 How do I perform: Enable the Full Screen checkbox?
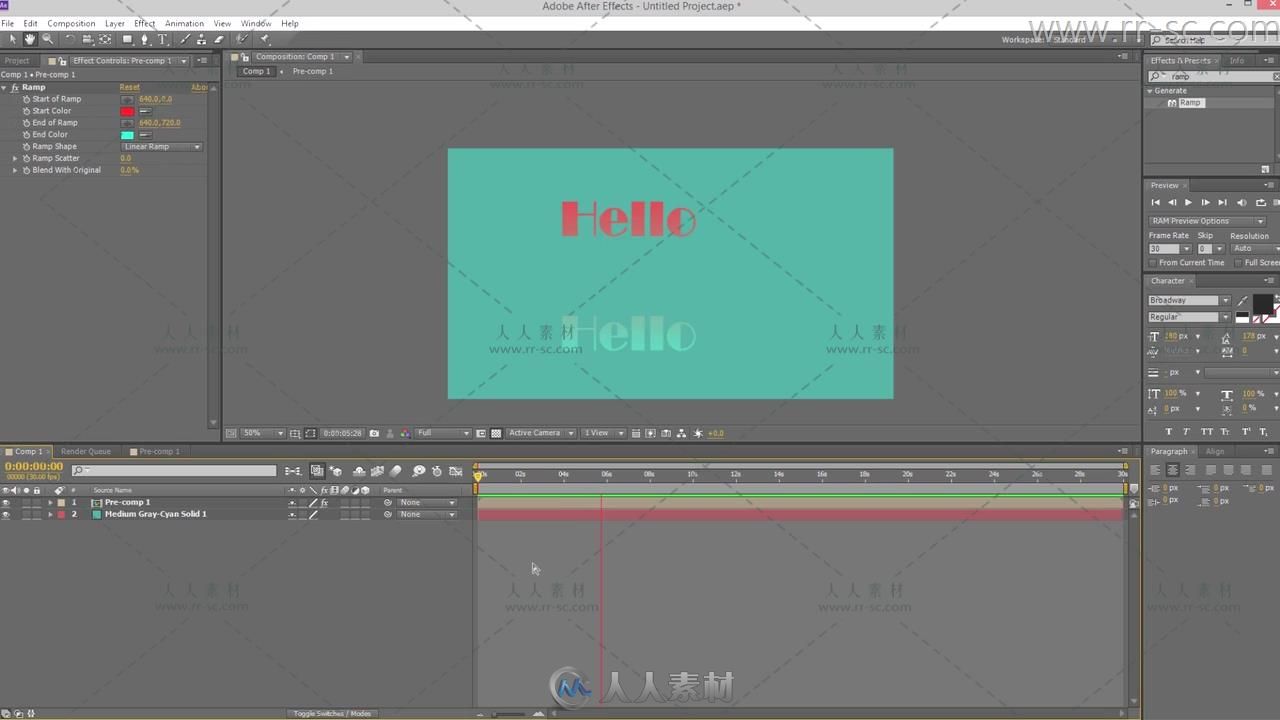click(1238, 263)
